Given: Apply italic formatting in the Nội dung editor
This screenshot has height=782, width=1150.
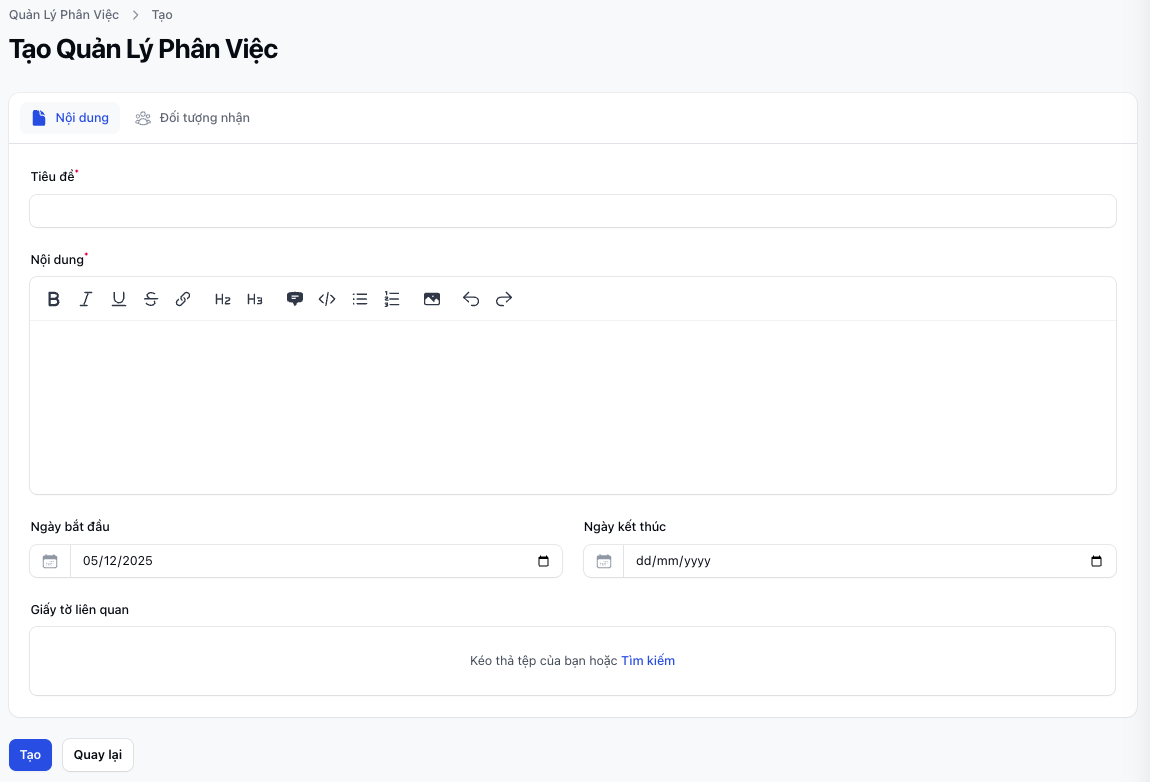Looking at the screenshot, I should (x=86, y=299).
